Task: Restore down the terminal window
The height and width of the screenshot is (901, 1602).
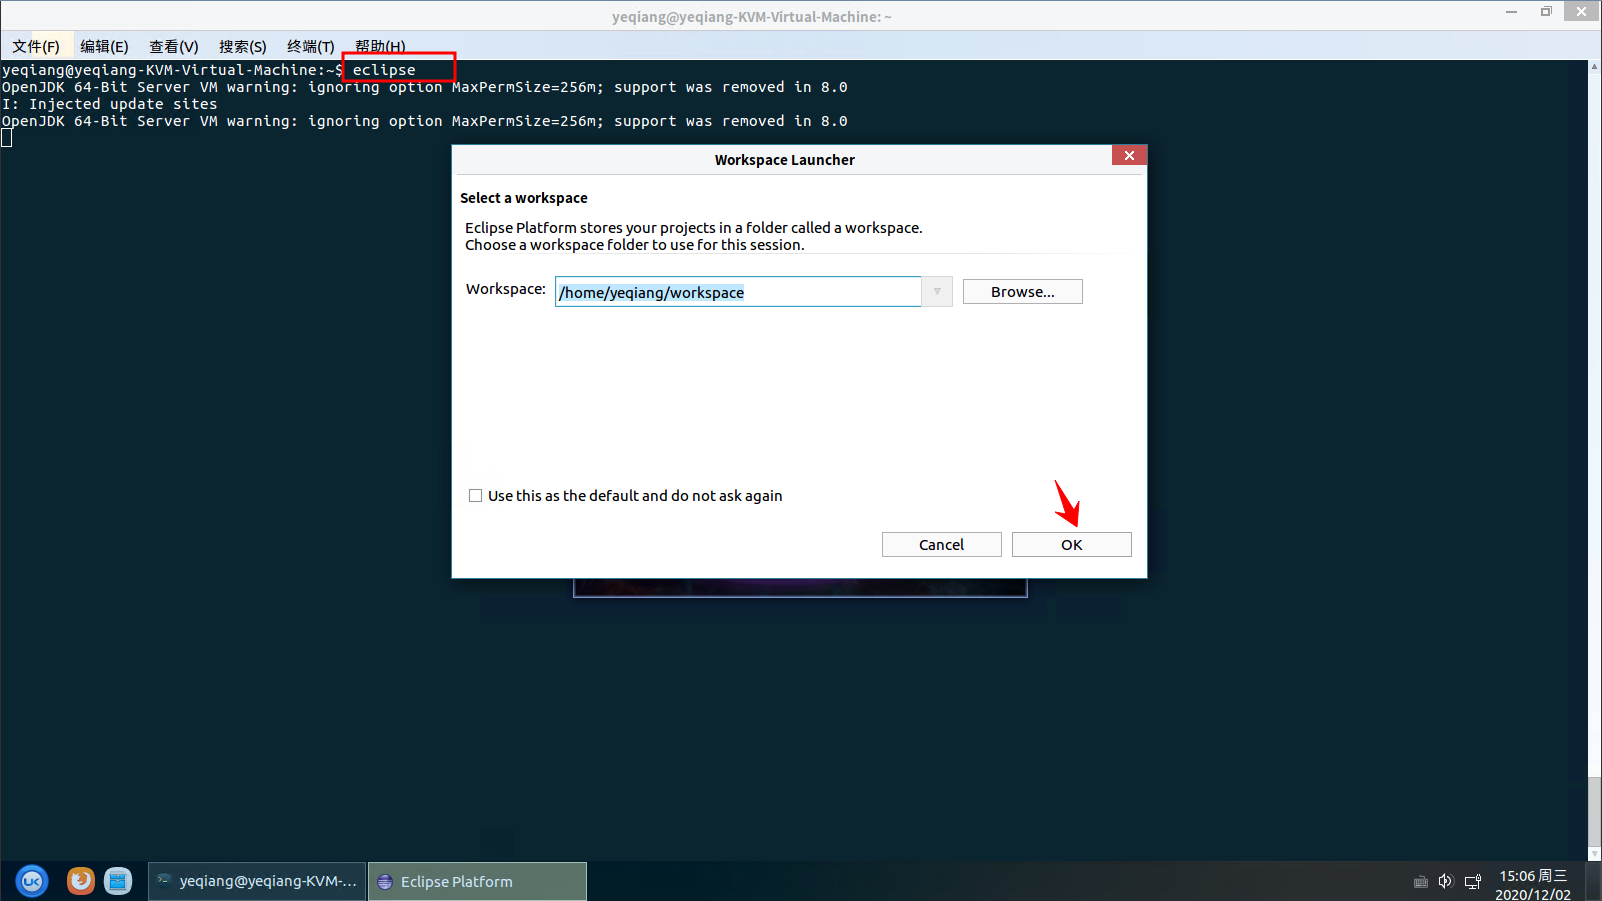Action: click(x=1546, y=12)
